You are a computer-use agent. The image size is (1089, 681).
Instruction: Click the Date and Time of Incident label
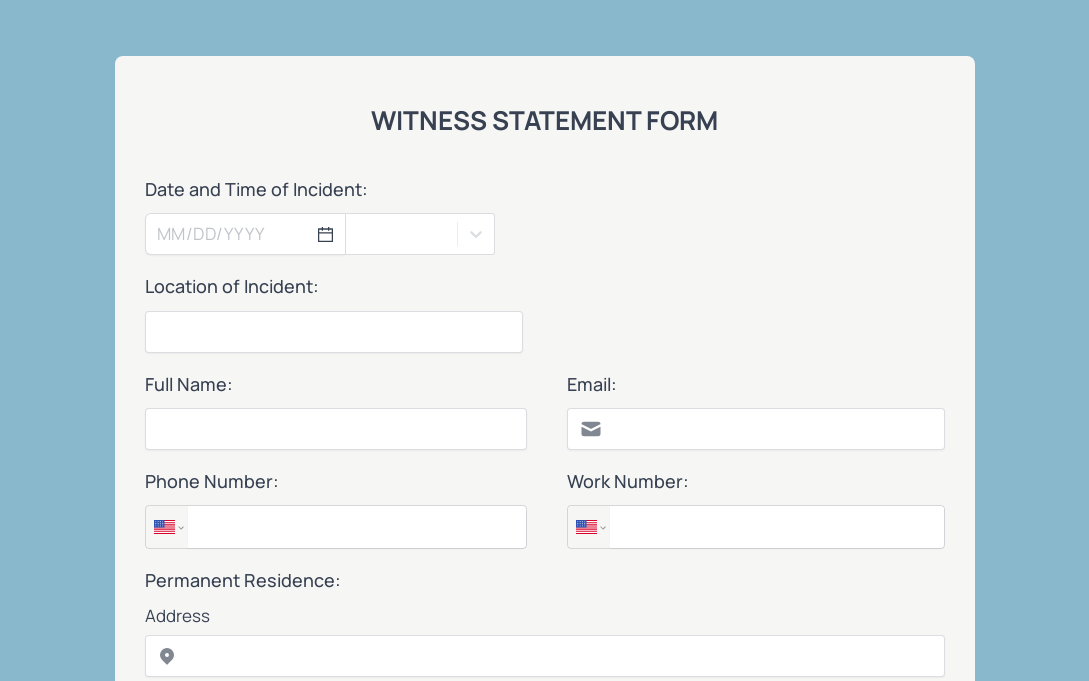point(256,190)
